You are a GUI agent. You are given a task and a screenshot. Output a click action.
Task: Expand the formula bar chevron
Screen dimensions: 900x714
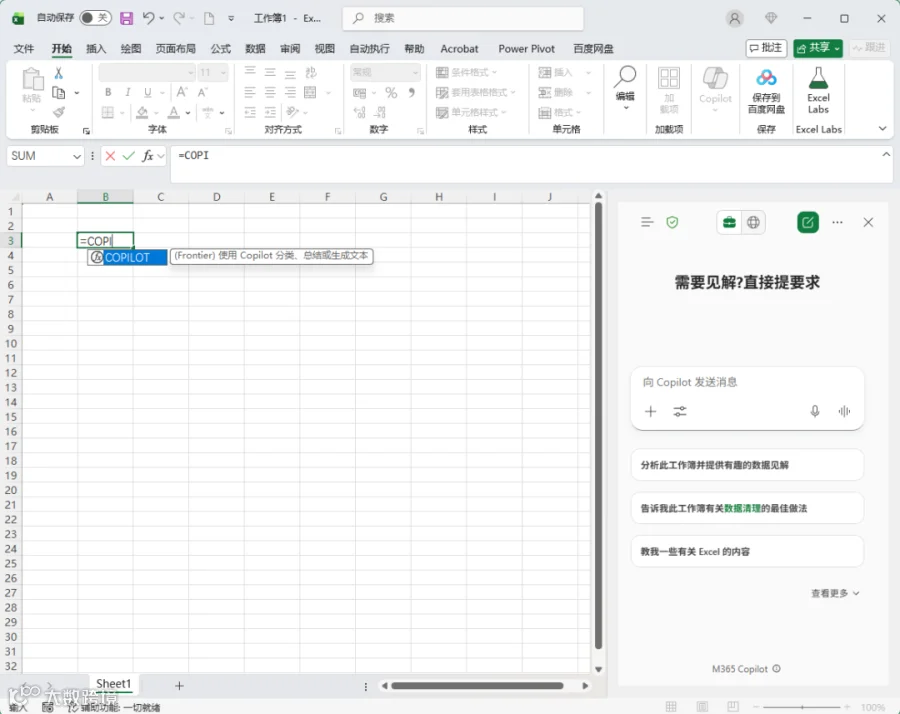(886, 154)
